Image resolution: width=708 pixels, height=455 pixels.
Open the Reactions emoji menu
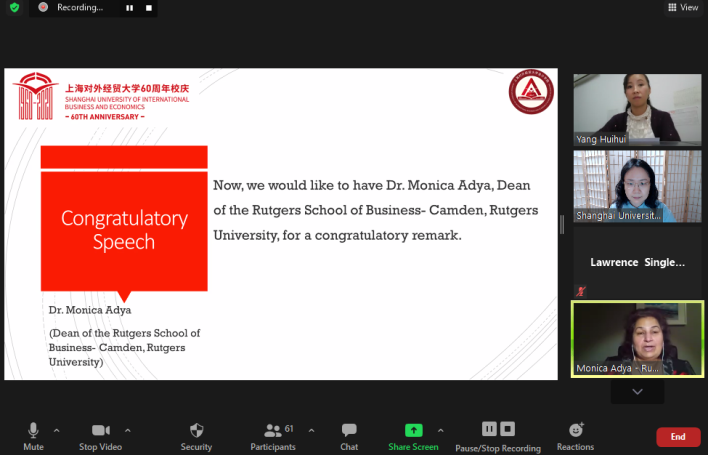pos(575,434)
